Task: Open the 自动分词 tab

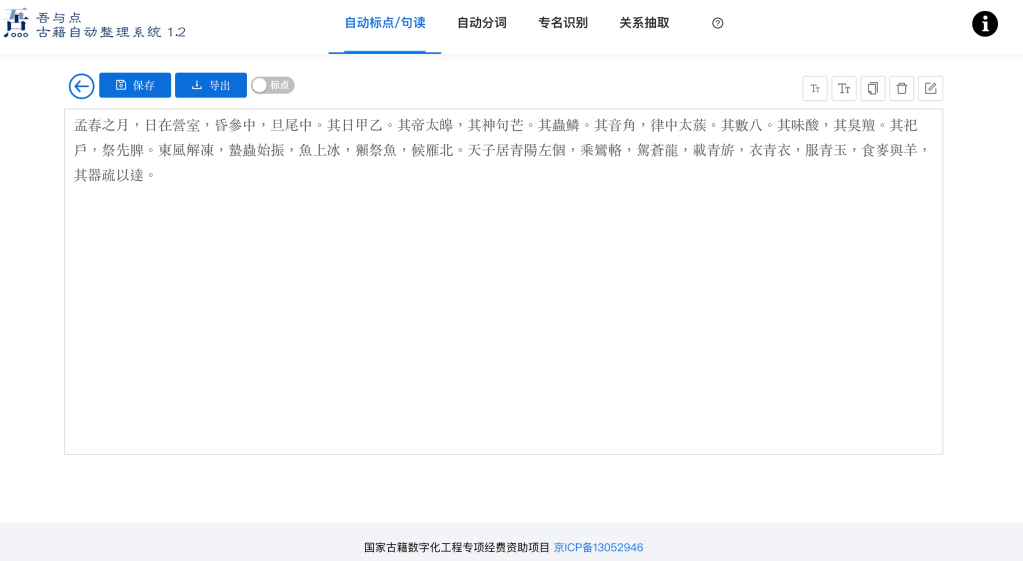Action: click(x=482, y=23)
